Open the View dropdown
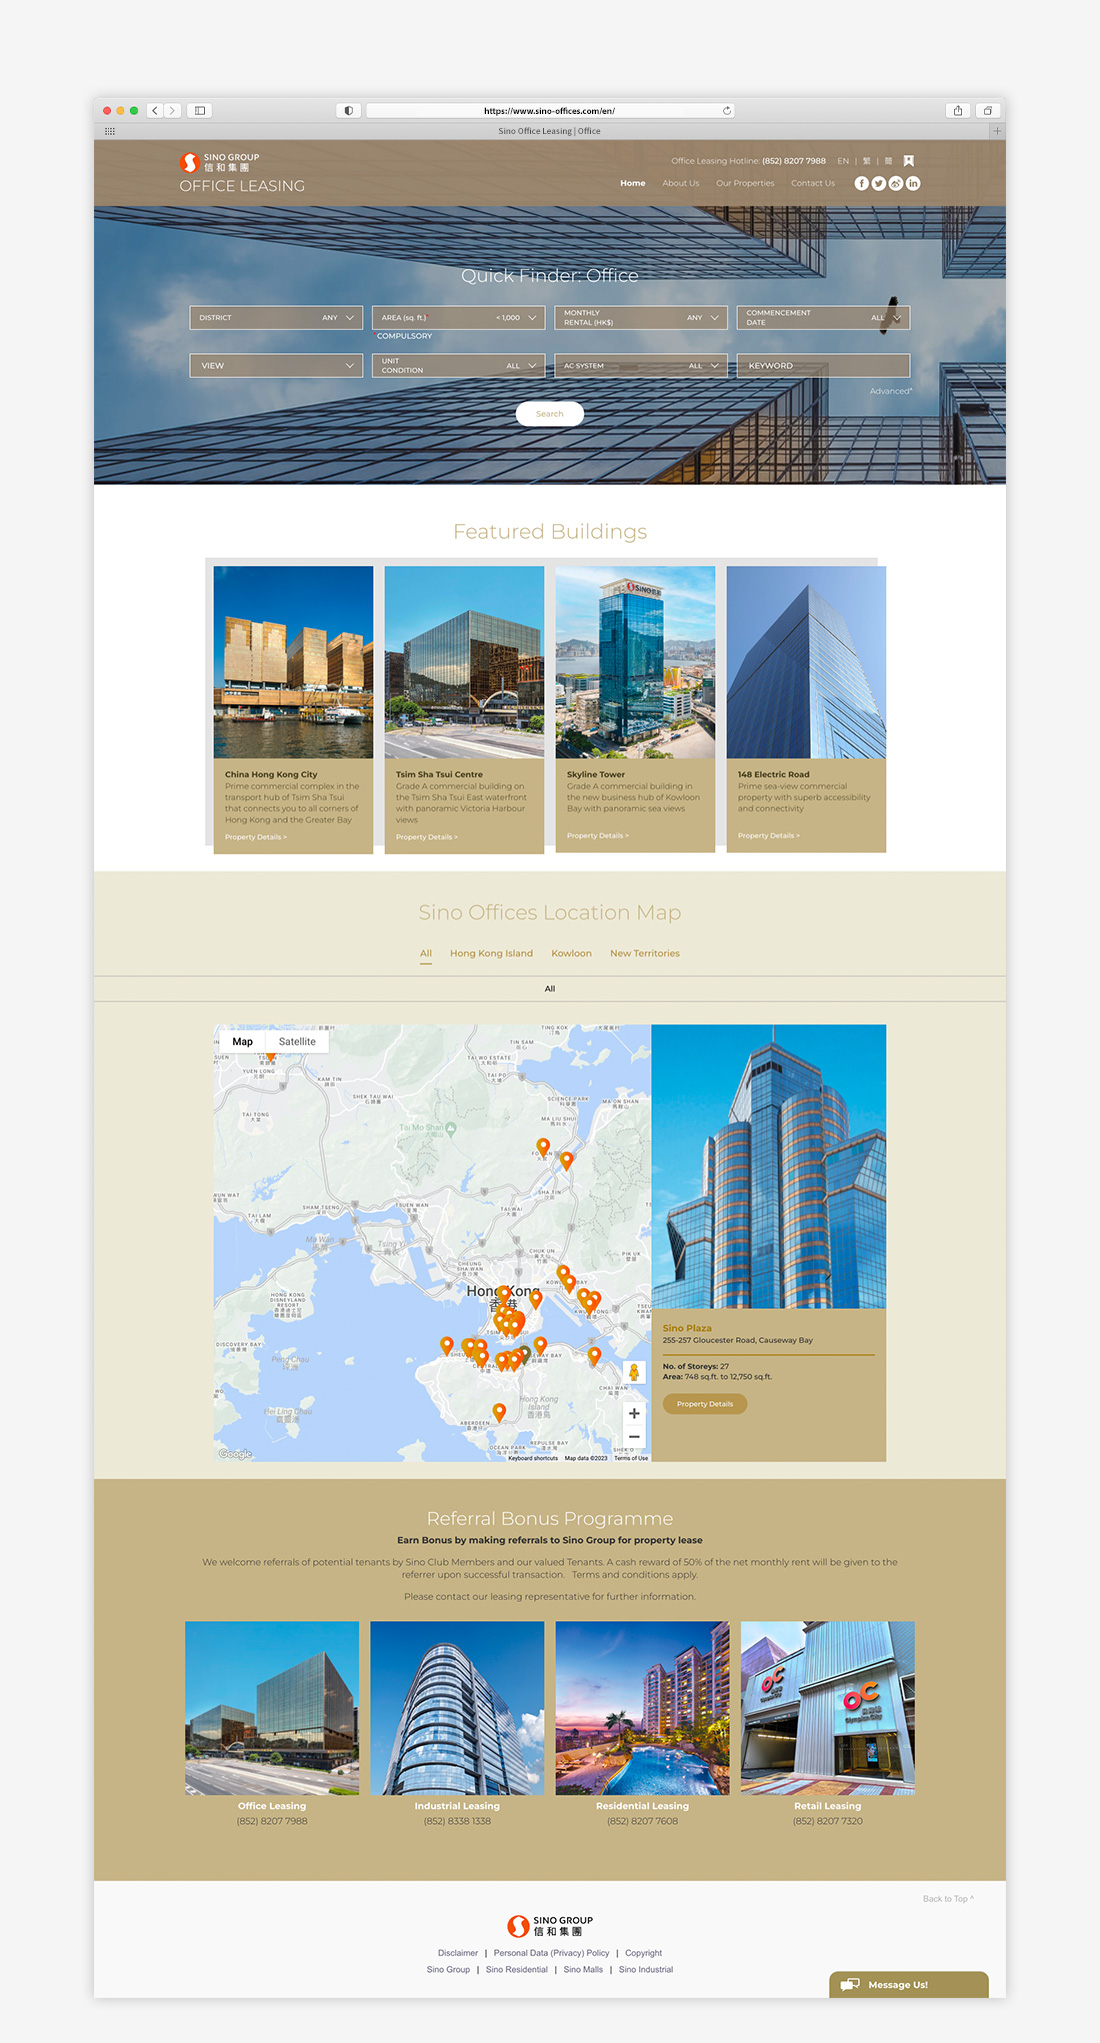This screenshot has height=2043, width=1100. point(276,366)
